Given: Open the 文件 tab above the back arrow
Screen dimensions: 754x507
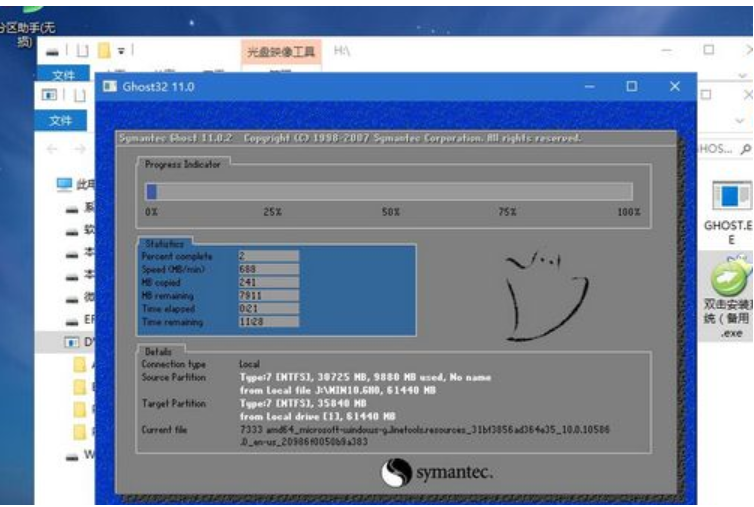Looking at the screenshot, I should click(61, 120).
